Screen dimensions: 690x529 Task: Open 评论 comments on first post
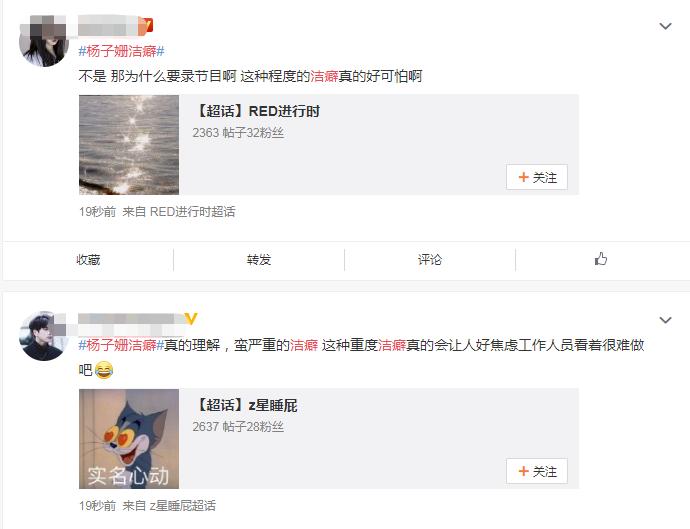click(x=429, y=260)
